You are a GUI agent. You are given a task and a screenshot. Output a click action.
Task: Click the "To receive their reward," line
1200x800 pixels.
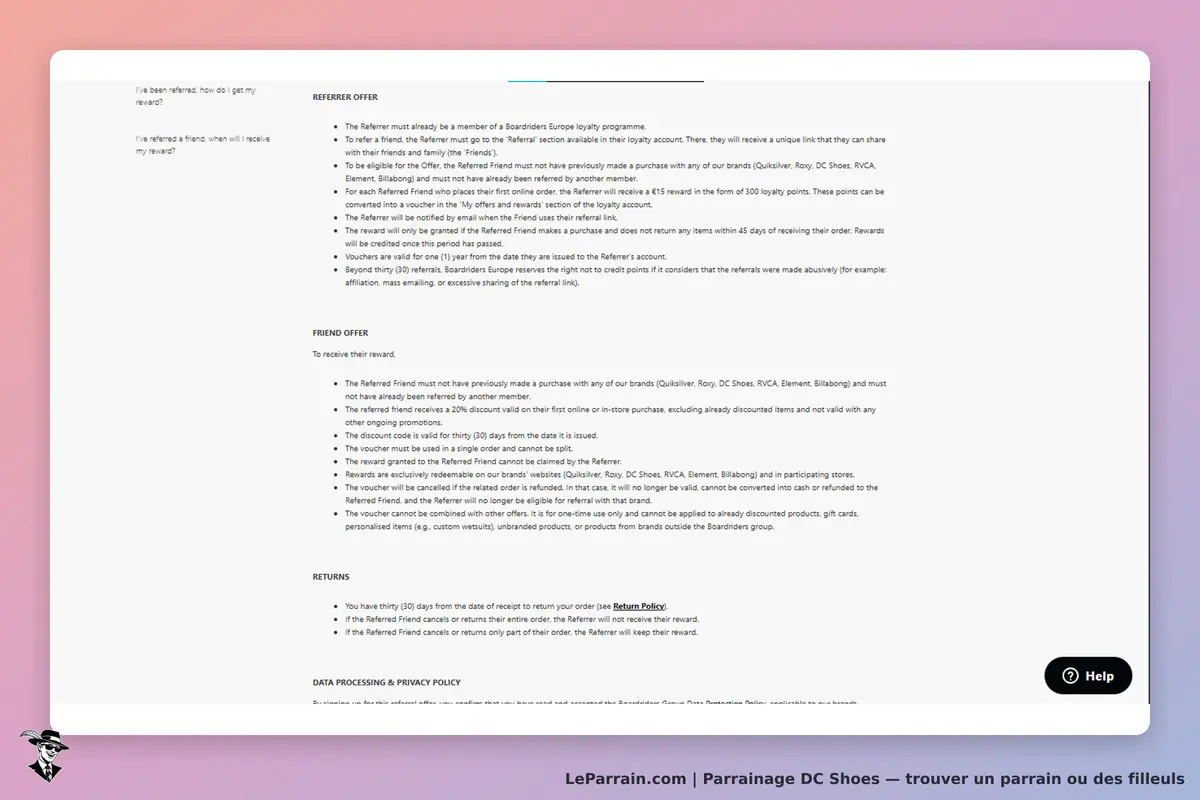354,354
